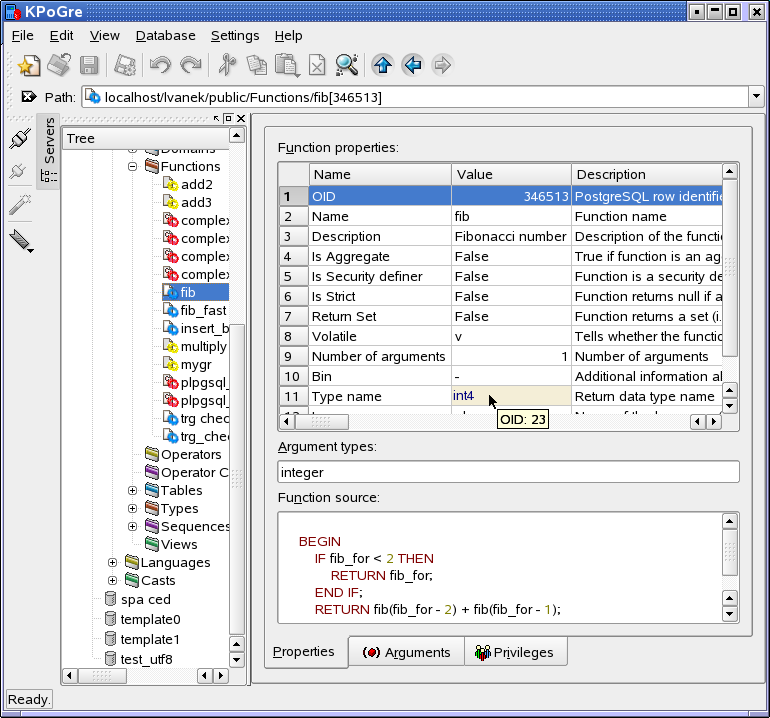This screenshot has width=770, height=718.
Task: Switch to the Arguments tab
Action: 406,652
